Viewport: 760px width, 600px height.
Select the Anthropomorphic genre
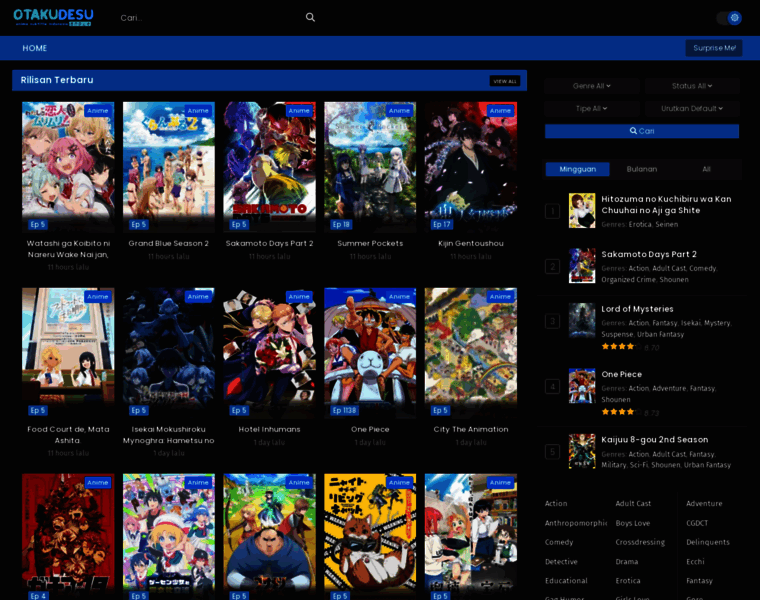(576, 523)
